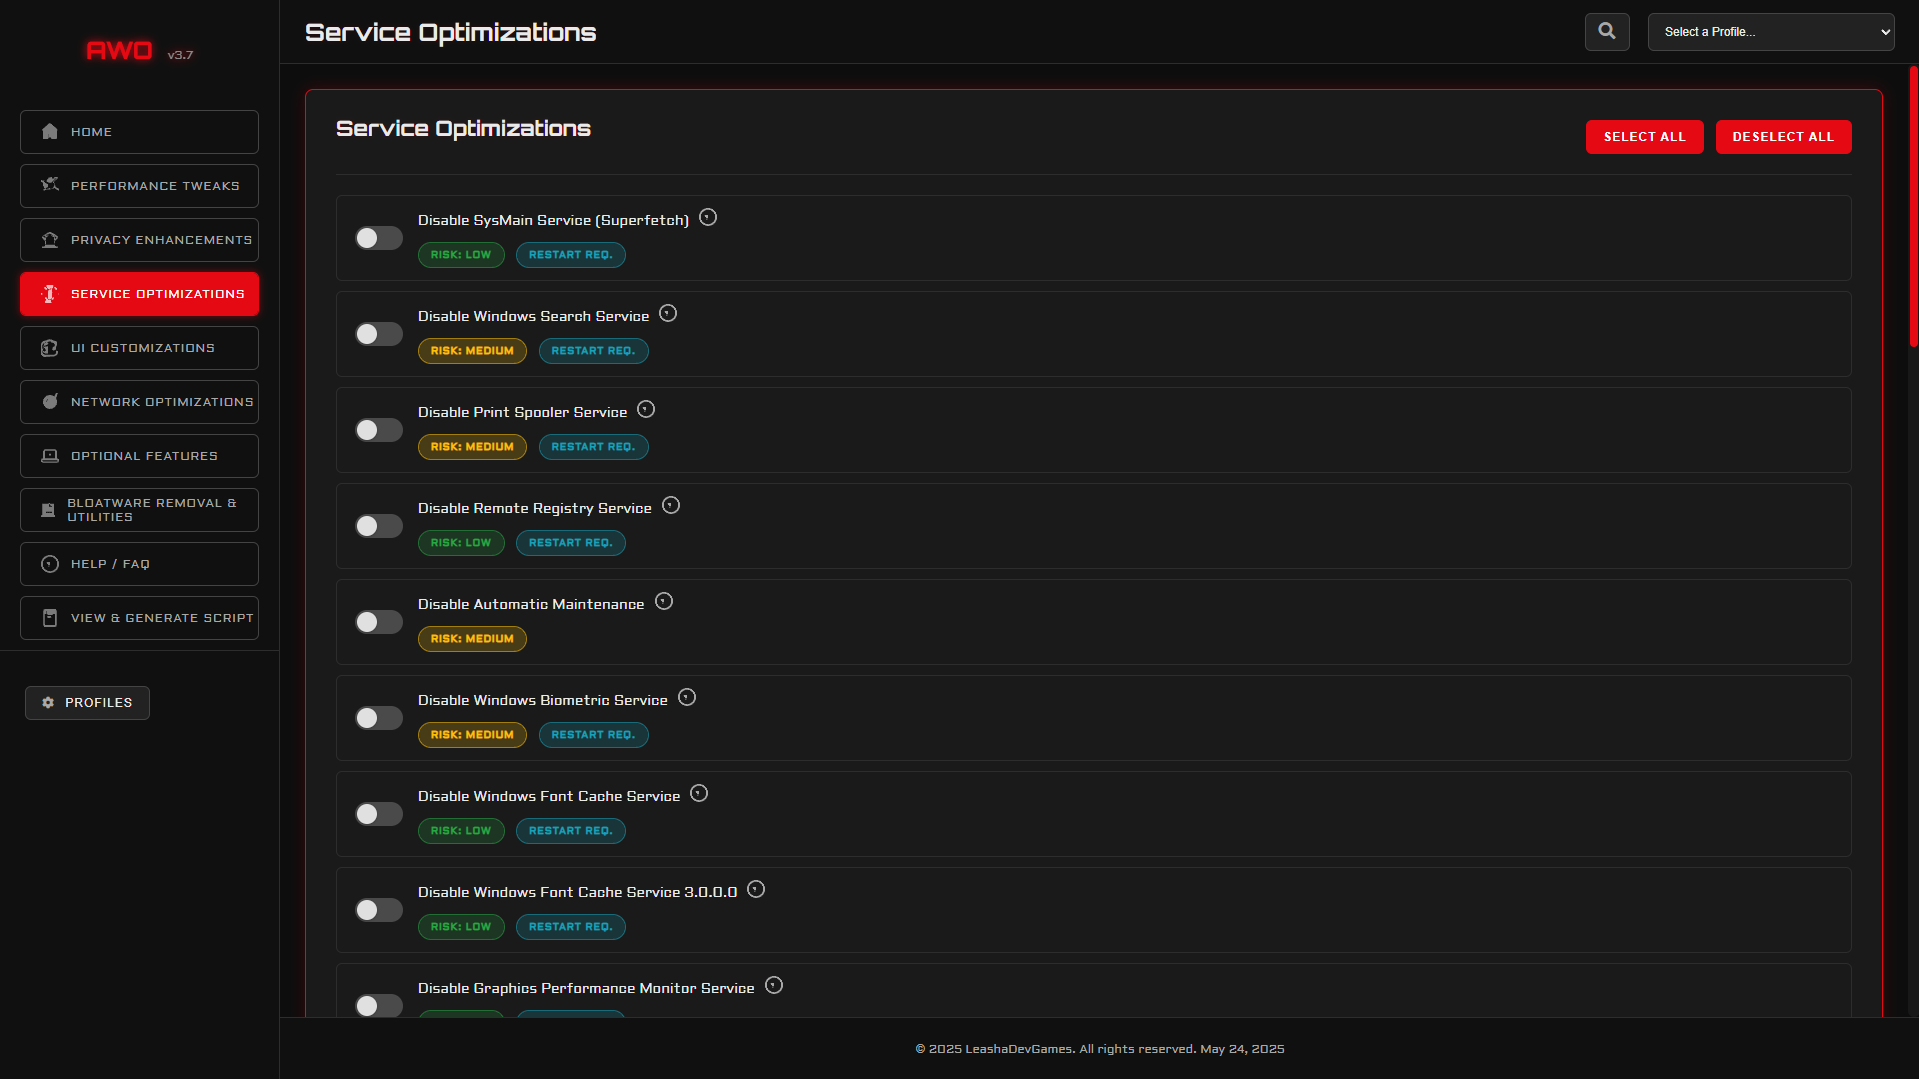Open Performance Tweaks section
This screenshot has height=1079, width=1919.
click(139, 186)
